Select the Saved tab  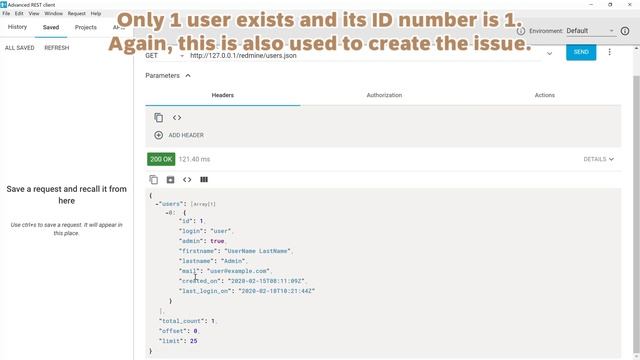point(51,27)
